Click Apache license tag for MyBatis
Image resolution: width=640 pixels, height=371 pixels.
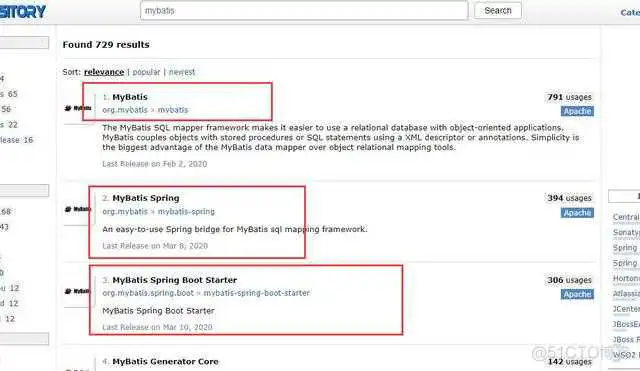click(577, 111)
